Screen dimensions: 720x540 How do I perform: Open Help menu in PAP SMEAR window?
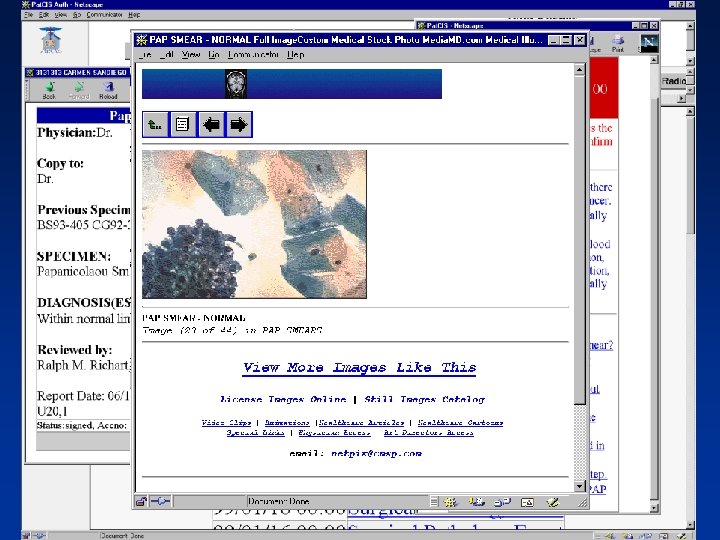point(296,55)
